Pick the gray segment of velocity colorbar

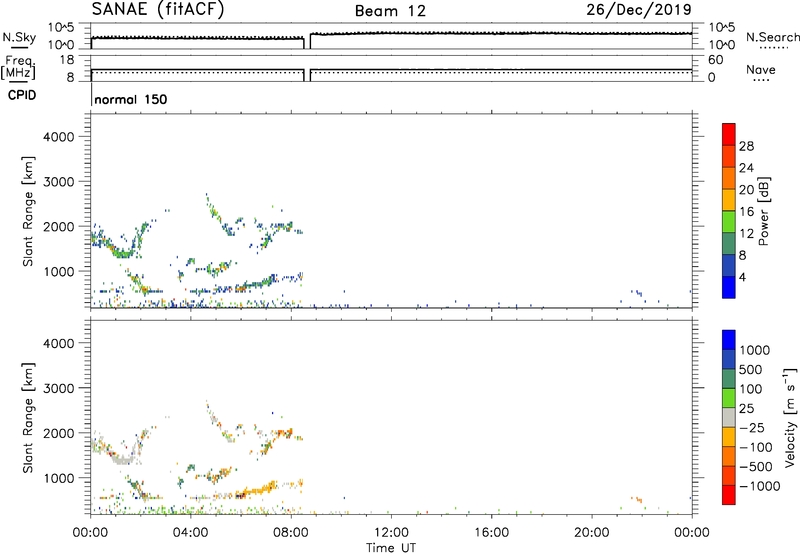coord(729,417)
